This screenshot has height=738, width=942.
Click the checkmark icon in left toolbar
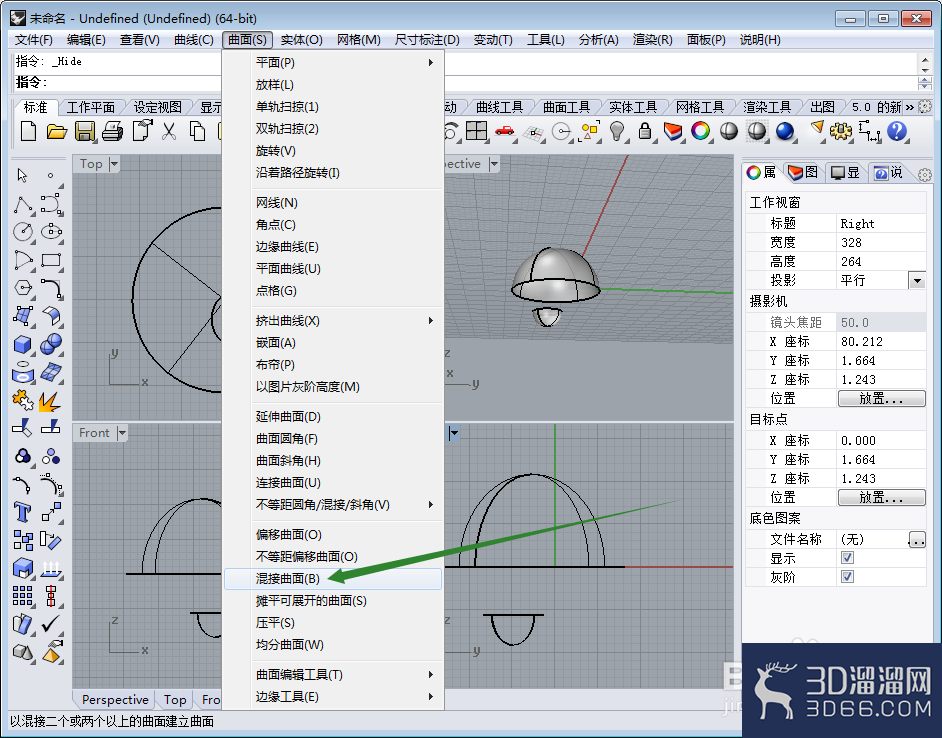(52, 623)
